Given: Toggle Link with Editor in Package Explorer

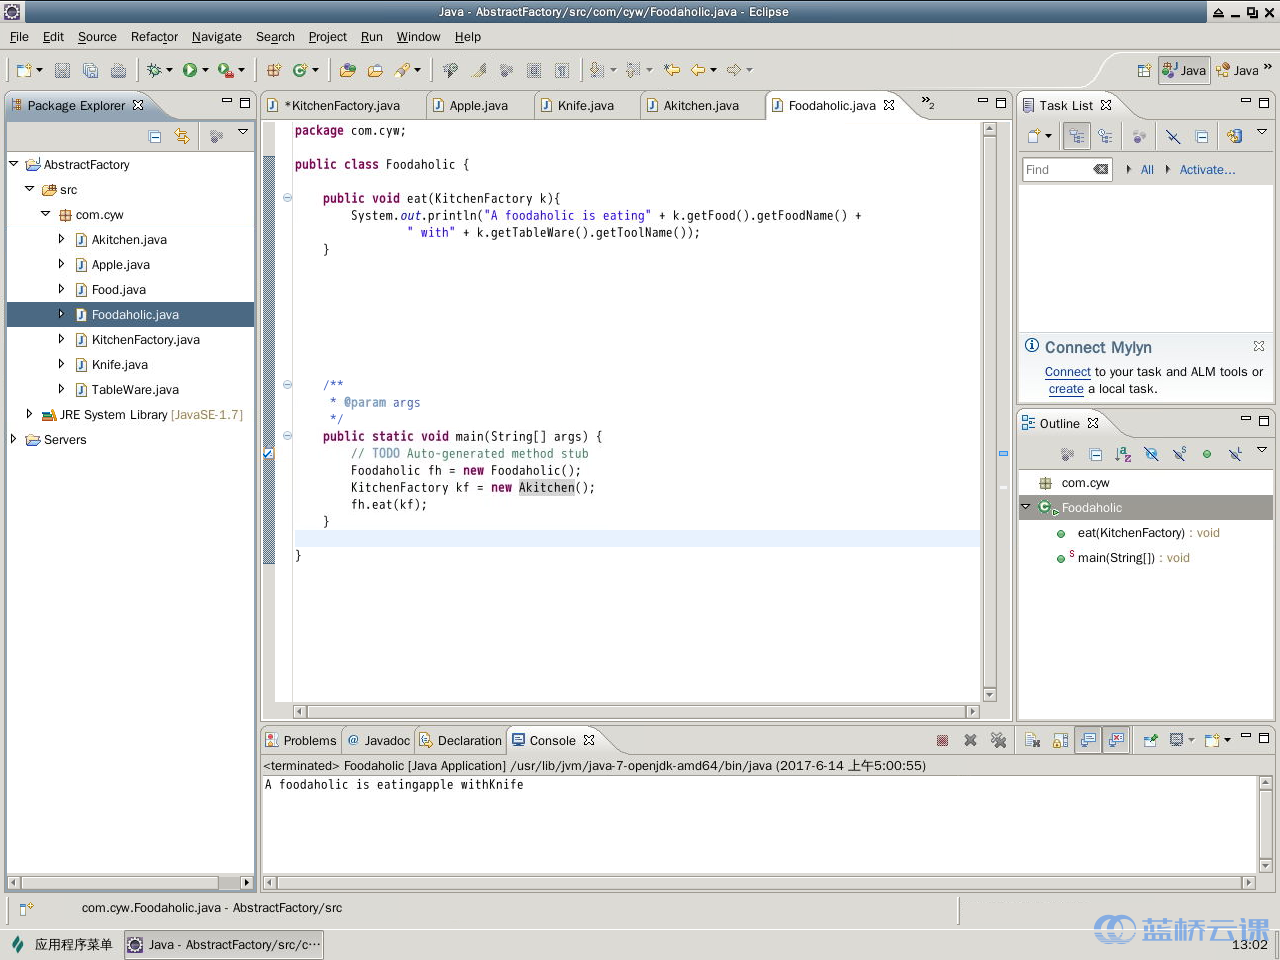Looking at the screenshot, I should pyautogui.click(x=182, y=136).
